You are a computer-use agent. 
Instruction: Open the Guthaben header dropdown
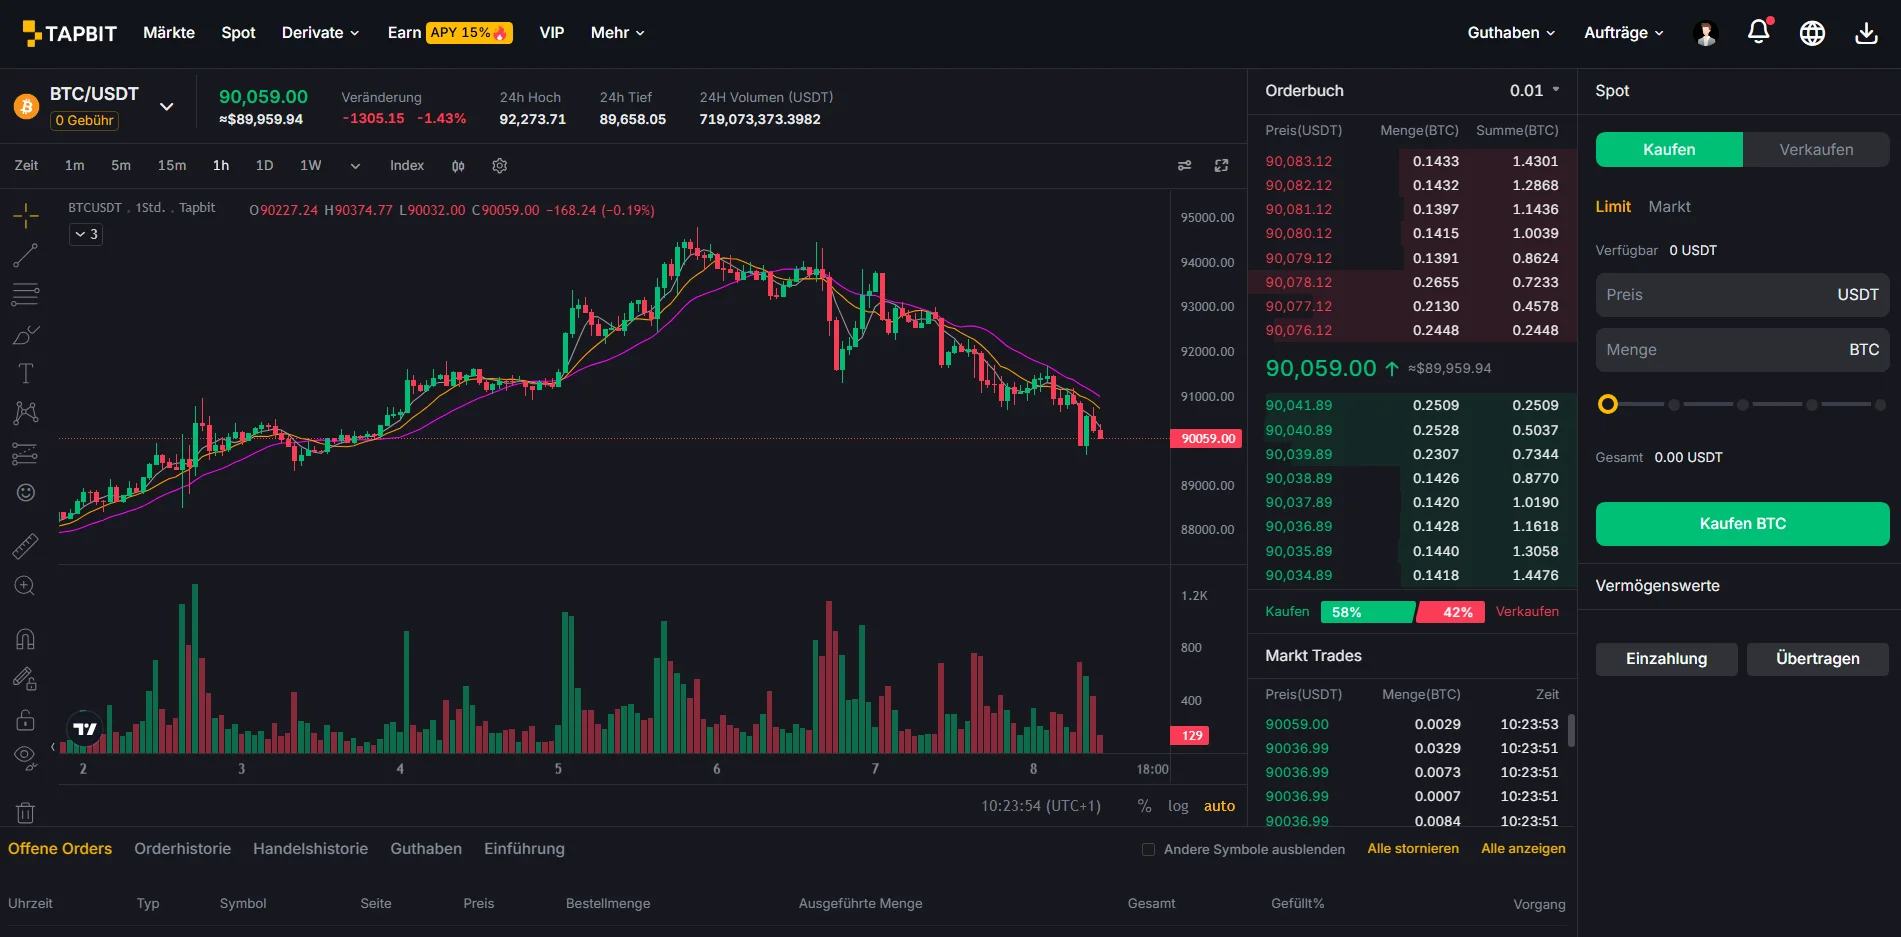point(1511,33)
